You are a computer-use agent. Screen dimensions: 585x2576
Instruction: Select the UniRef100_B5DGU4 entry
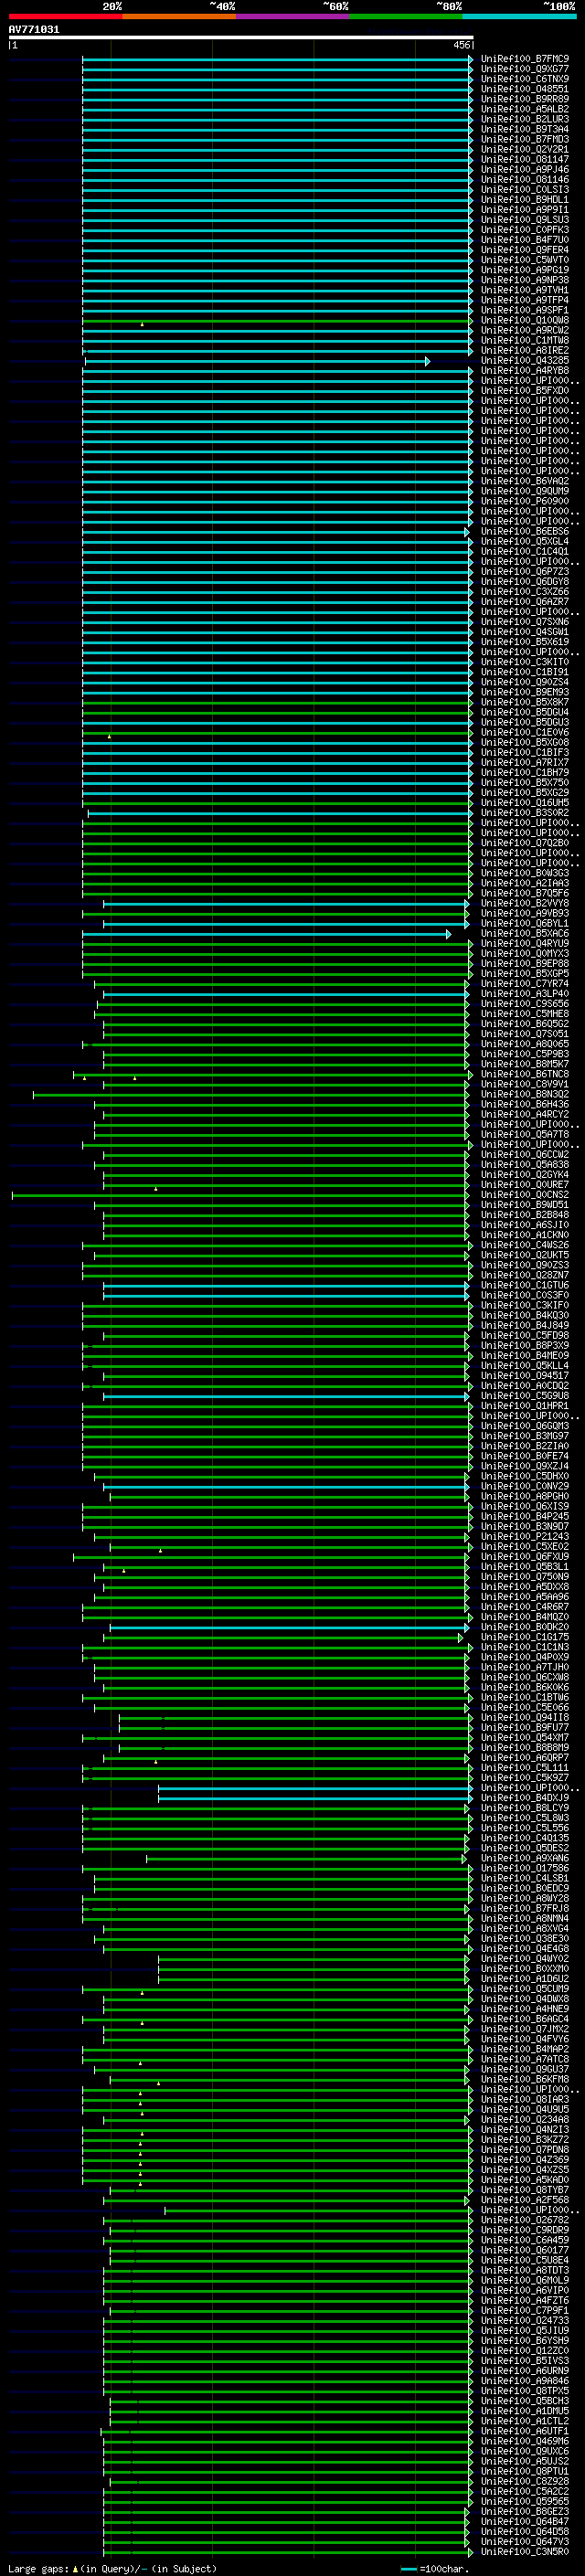point(525,712)
